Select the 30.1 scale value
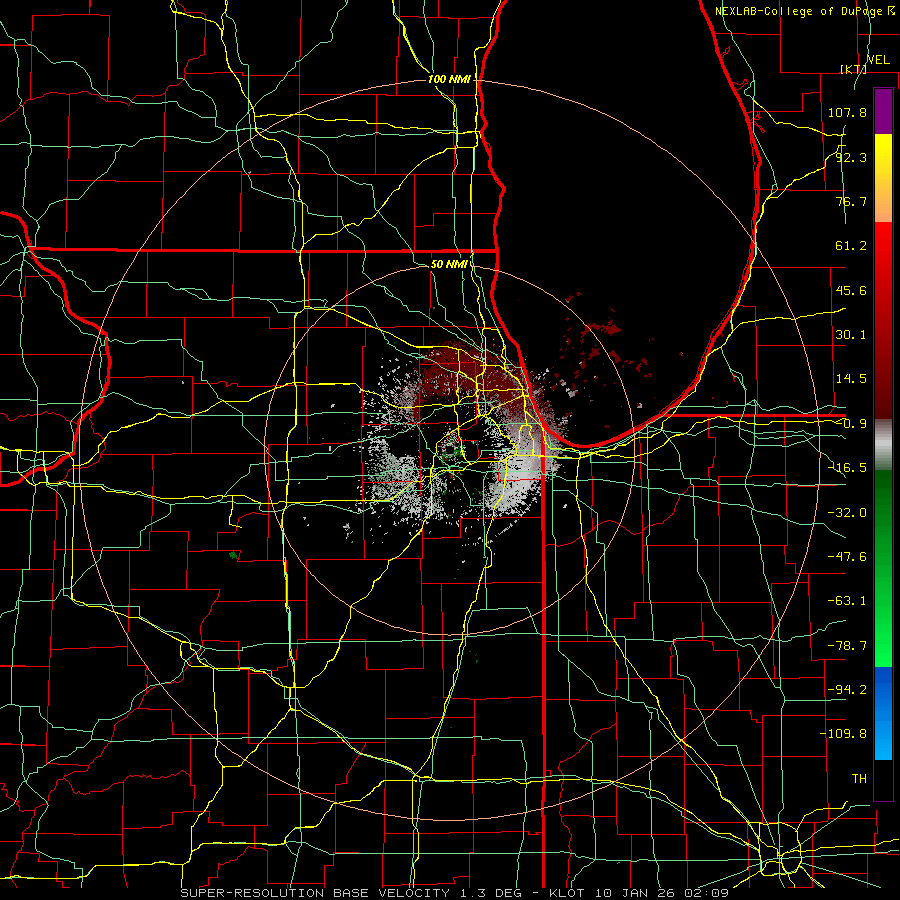The height and width of the screenshot is (900, 900). (851, 335)
